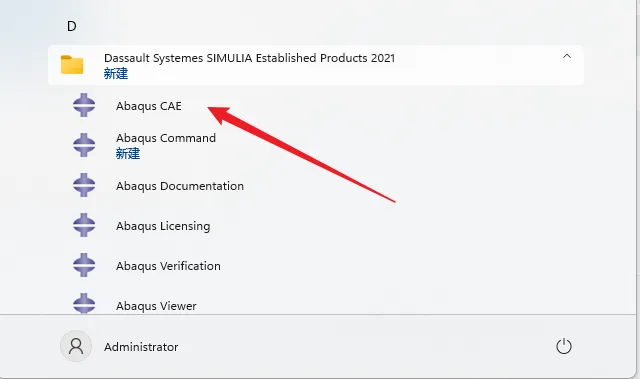Click the Abaqus CAE icon
The width and height of the screenshot is (640, 379).
click(x=84, y=105)
